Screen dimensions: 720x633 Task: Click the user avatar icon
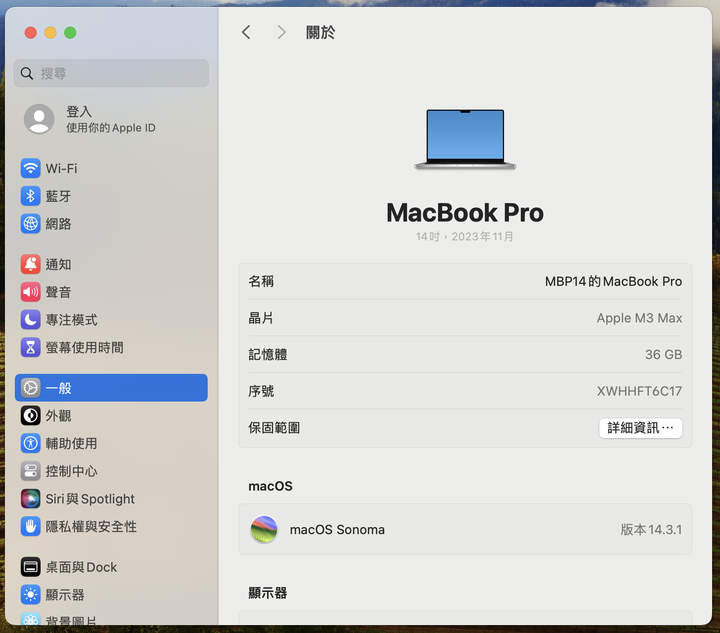(39, 119)
